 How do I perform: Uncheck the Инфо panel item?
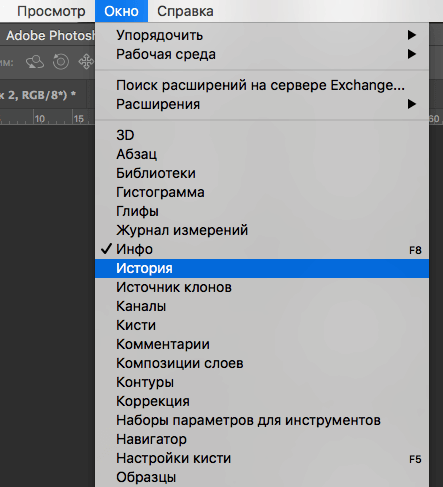click(x=262, y=249)
